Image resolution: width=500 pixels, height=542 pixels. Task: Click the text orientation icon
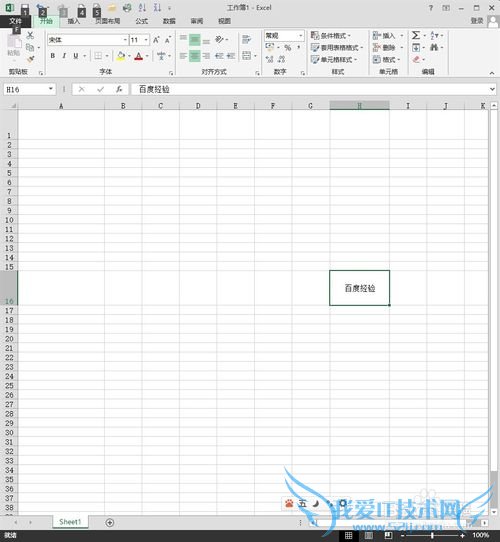[x=219, y=39]
